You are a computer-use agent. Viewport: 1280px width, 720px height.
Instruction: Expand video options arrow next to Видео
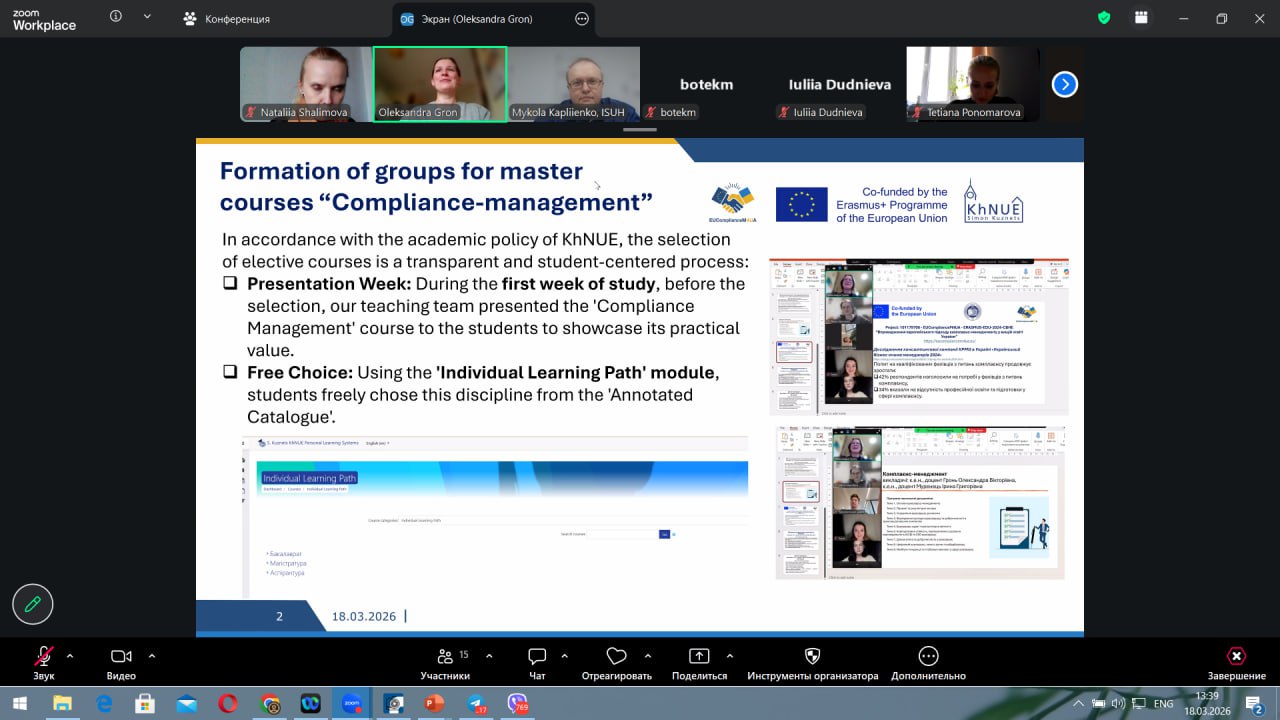[152, 656]
